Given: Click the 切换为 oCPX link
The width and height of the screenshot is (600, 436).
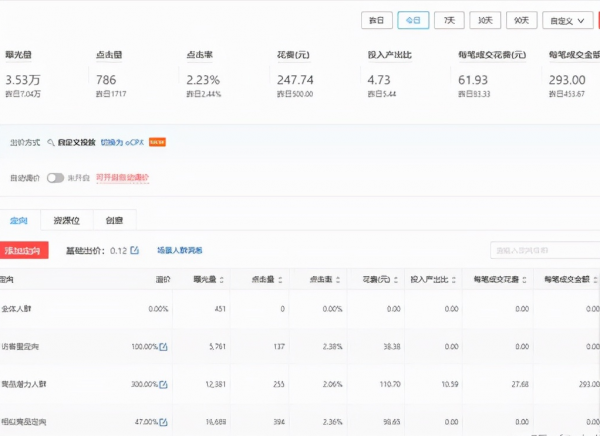Looking at the screenshot, I should (122, 142).
